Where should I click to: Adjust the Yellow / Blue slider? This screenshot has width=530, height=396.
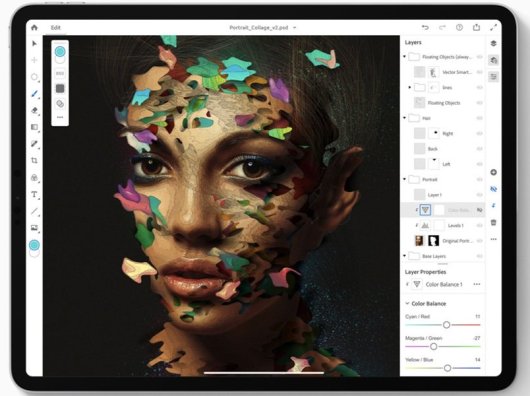pos(447,368)
